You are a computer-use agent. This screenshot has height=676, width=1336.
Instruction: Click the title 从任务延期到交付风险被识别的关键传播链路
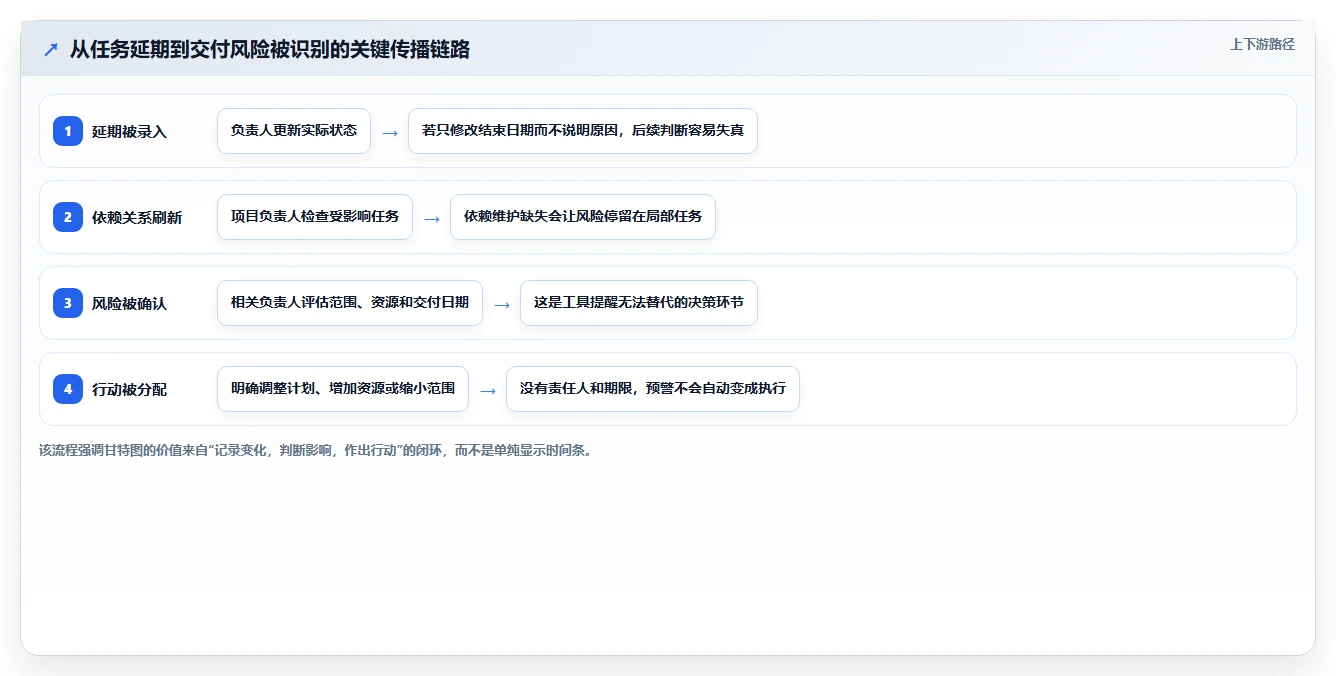[270, 49]
